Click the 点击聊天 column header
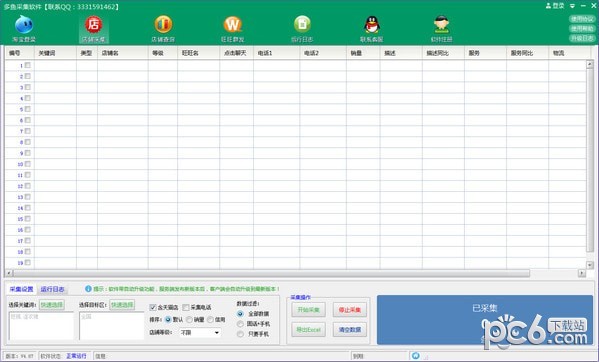599x362 pixels. tap(236, 53)
